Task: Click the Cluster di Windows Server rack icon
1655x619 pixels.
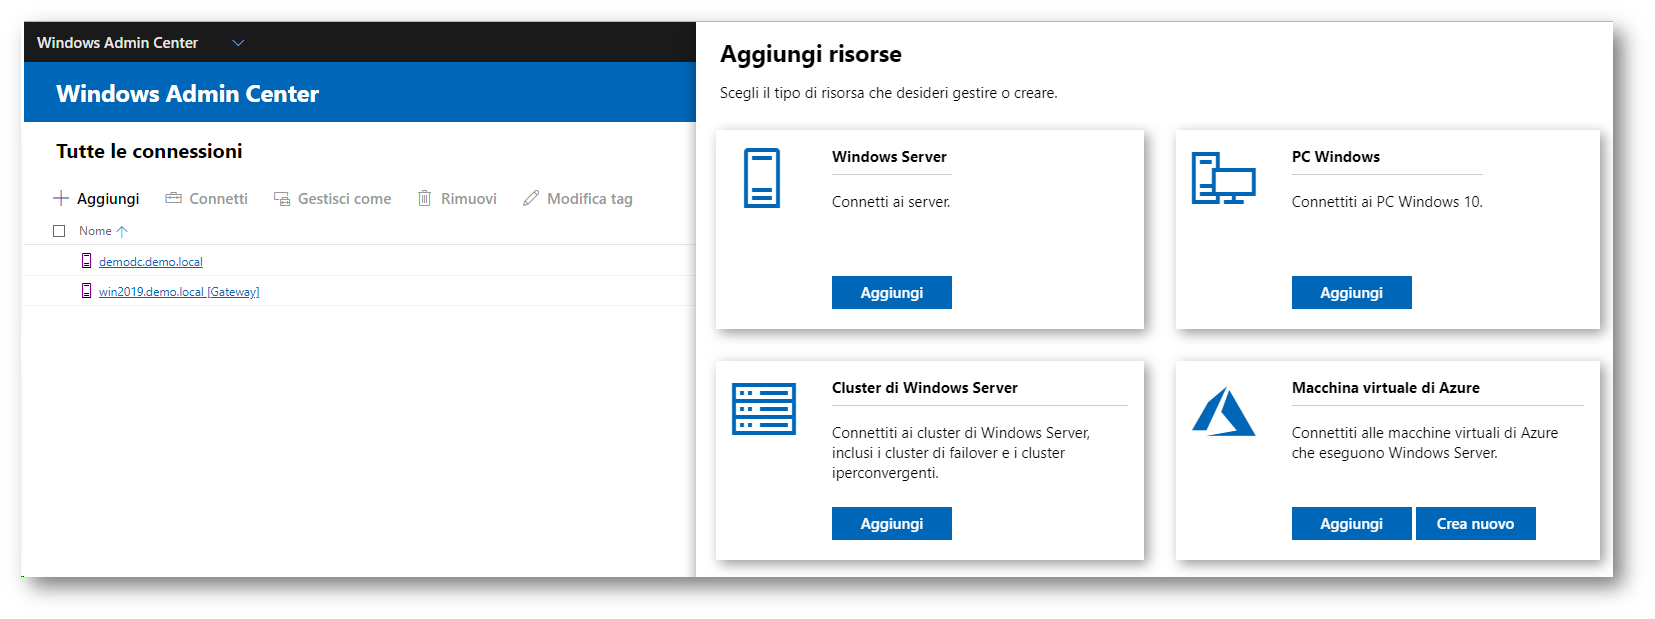Action: coord(764,409)
